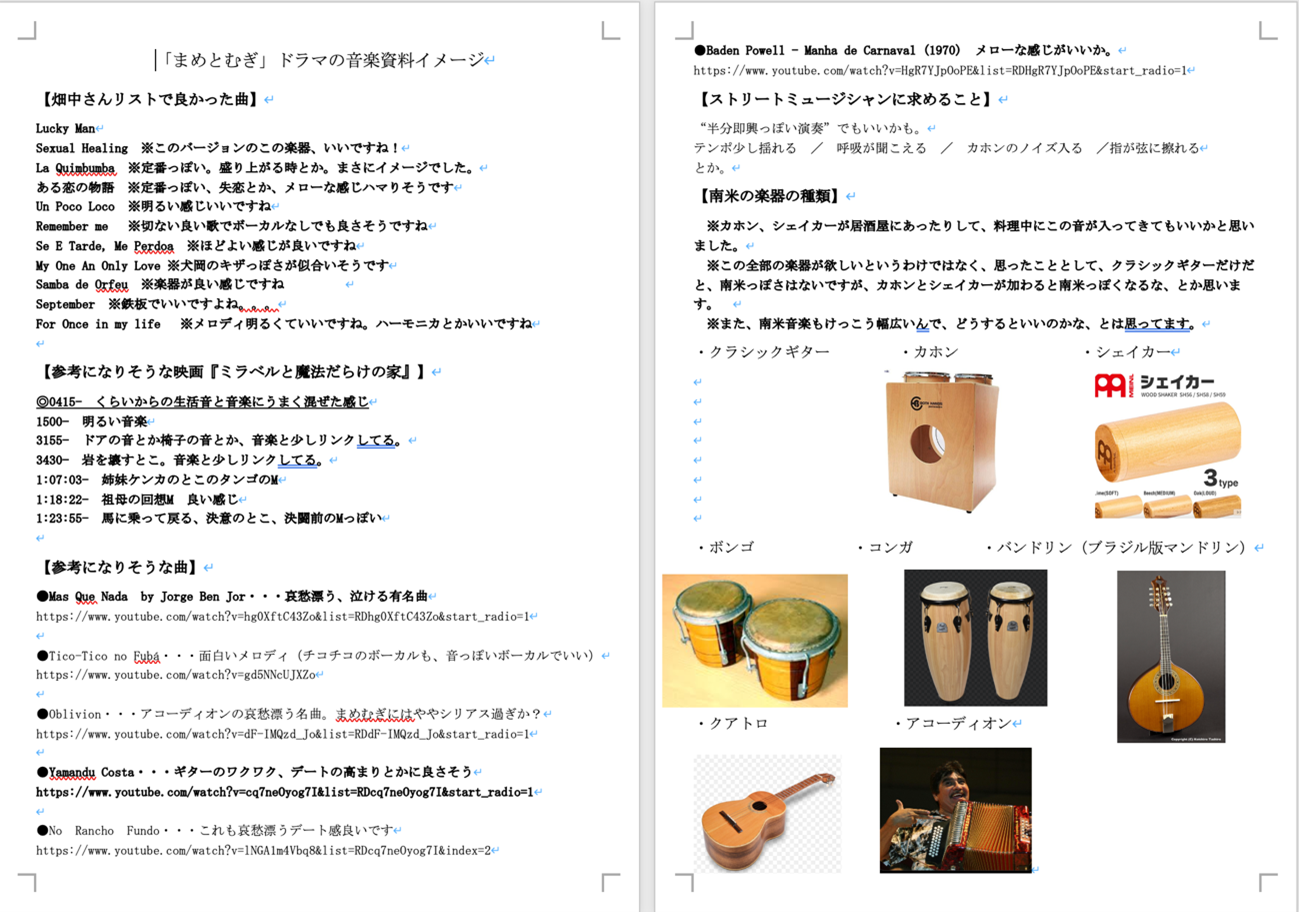Click the 'For Once in my life' line
1299x912 pixels.
point(284,323)
